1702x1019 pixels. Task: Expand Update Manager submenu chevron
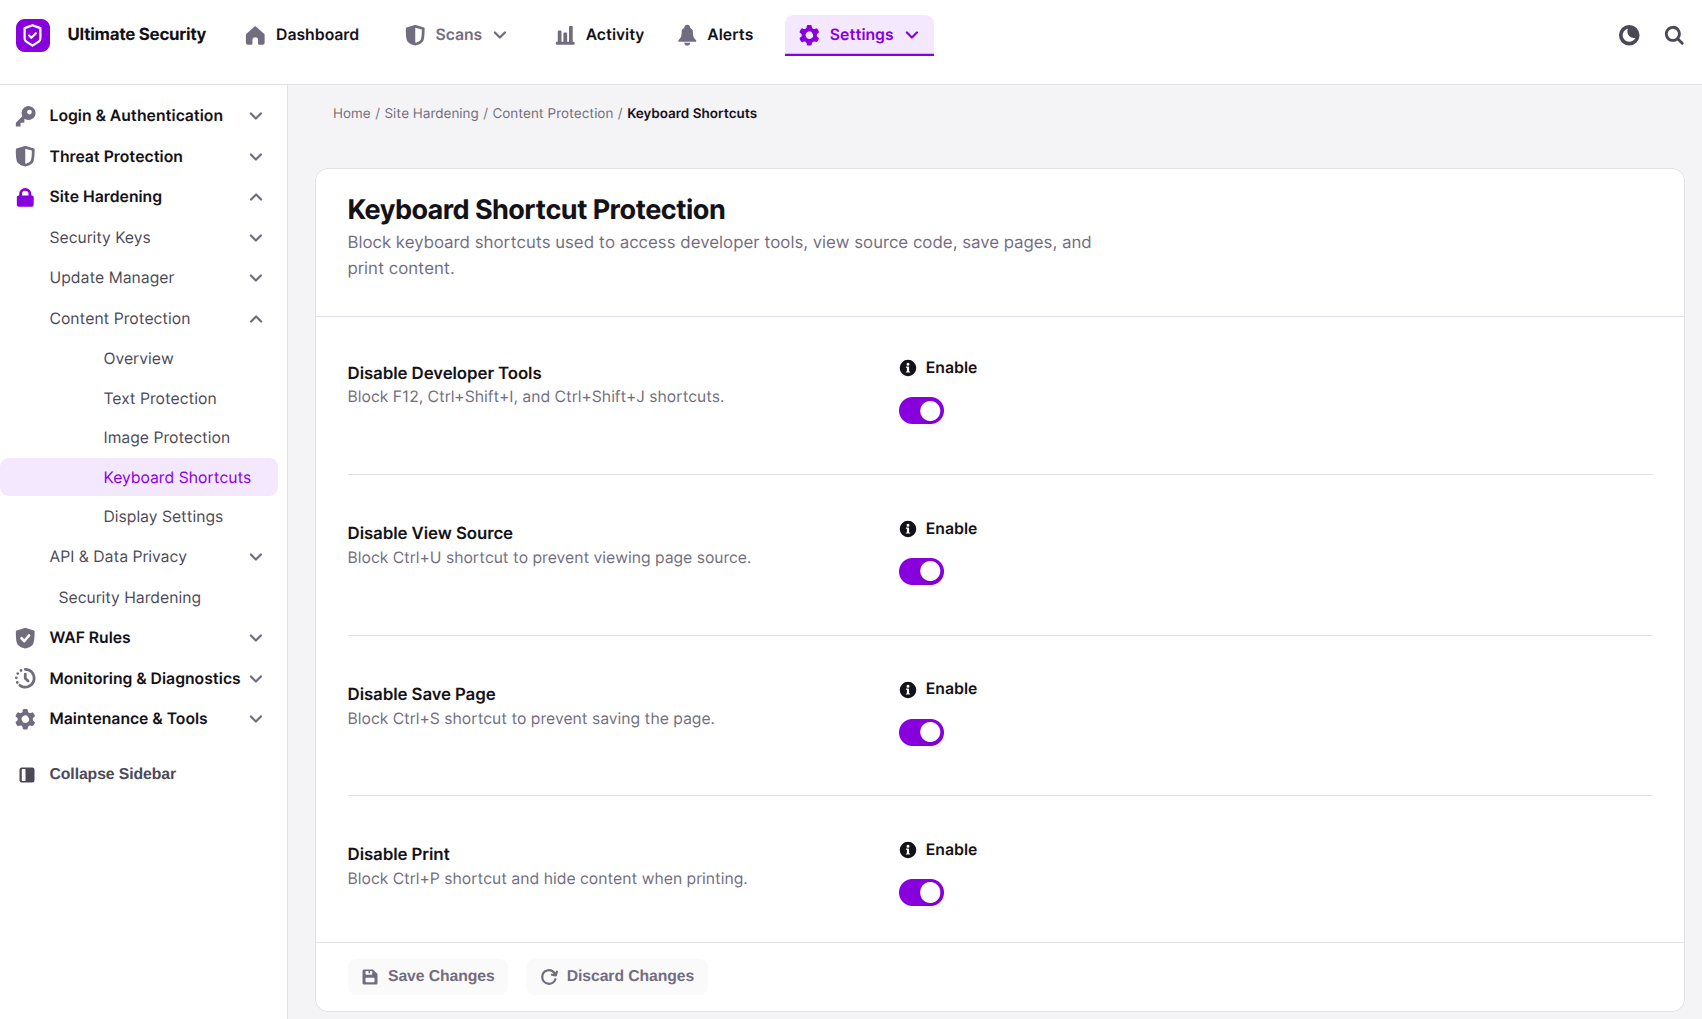point(256,278)
